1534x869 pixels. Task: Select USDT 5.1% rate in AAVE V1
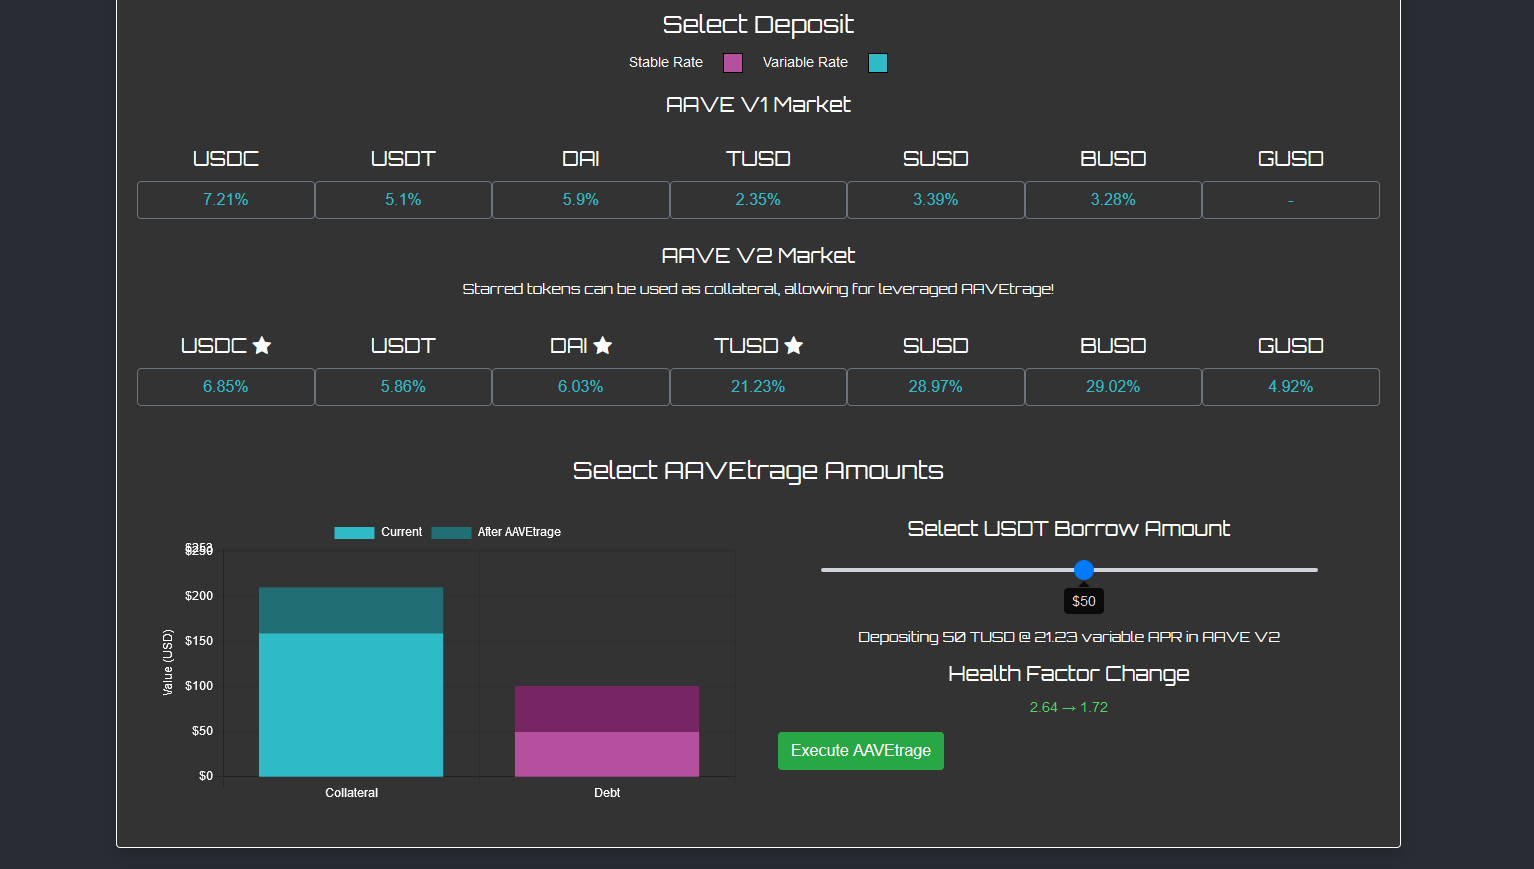coord(403,200)
